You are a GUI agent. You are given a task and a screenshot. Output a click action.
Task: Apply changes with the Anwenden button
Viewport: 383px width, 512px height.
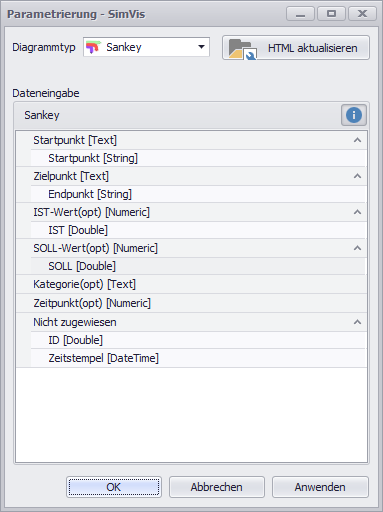pos(320,487)
